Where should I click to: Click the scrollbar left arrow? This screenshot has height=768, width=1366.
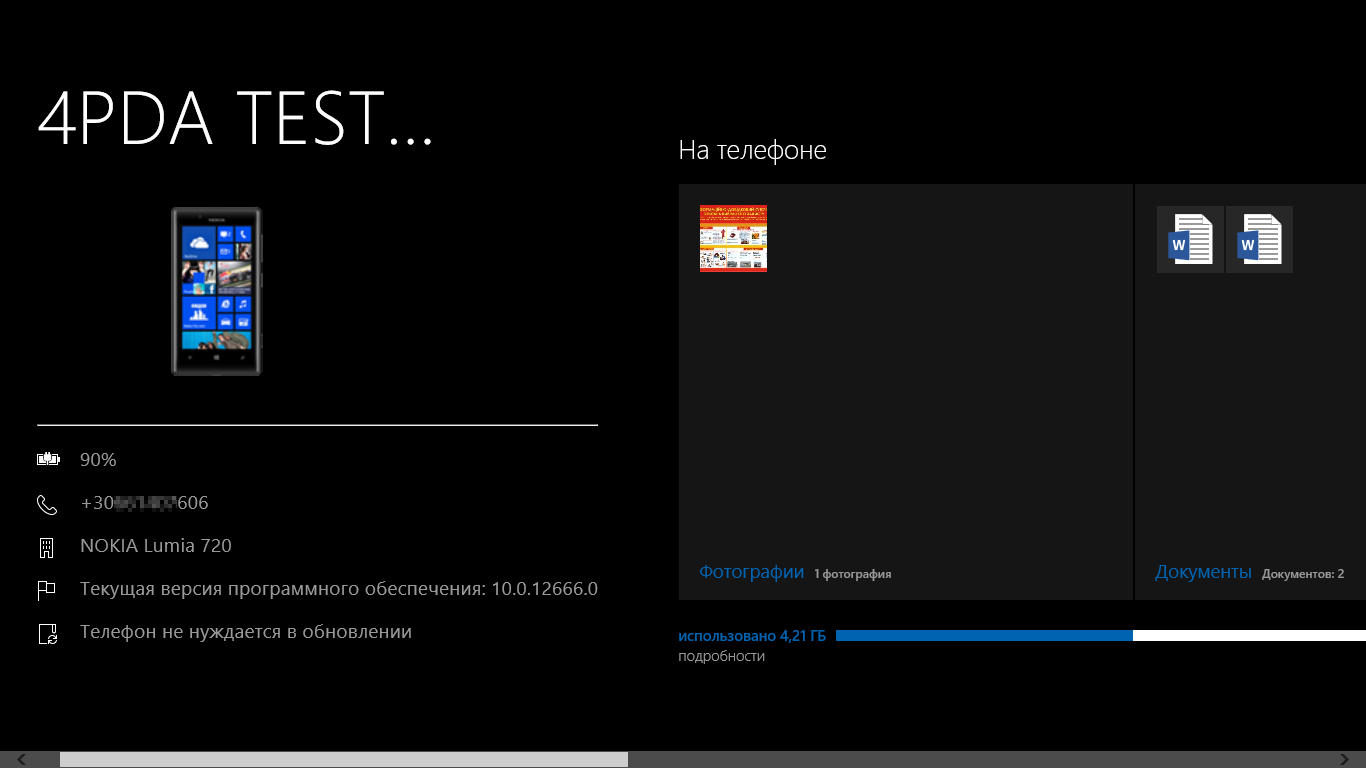pos(22,760)
